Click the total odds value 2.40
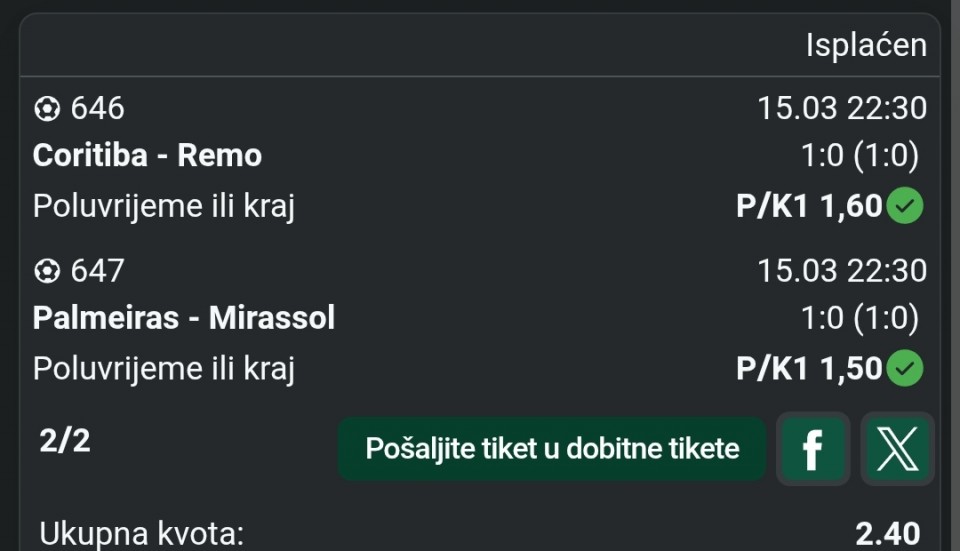 (887, 534)
